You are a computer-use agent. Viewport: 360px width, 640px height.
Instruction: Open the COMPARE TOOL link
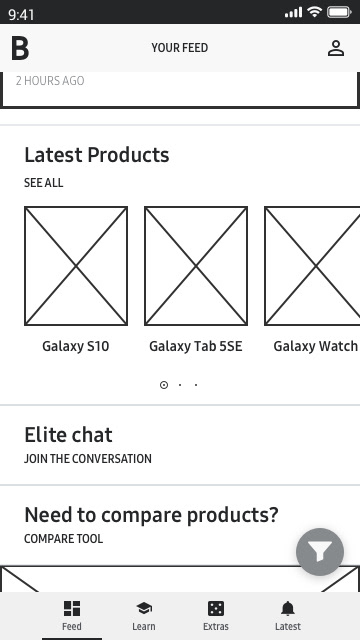pyautogui.click(x=64, y=538)
